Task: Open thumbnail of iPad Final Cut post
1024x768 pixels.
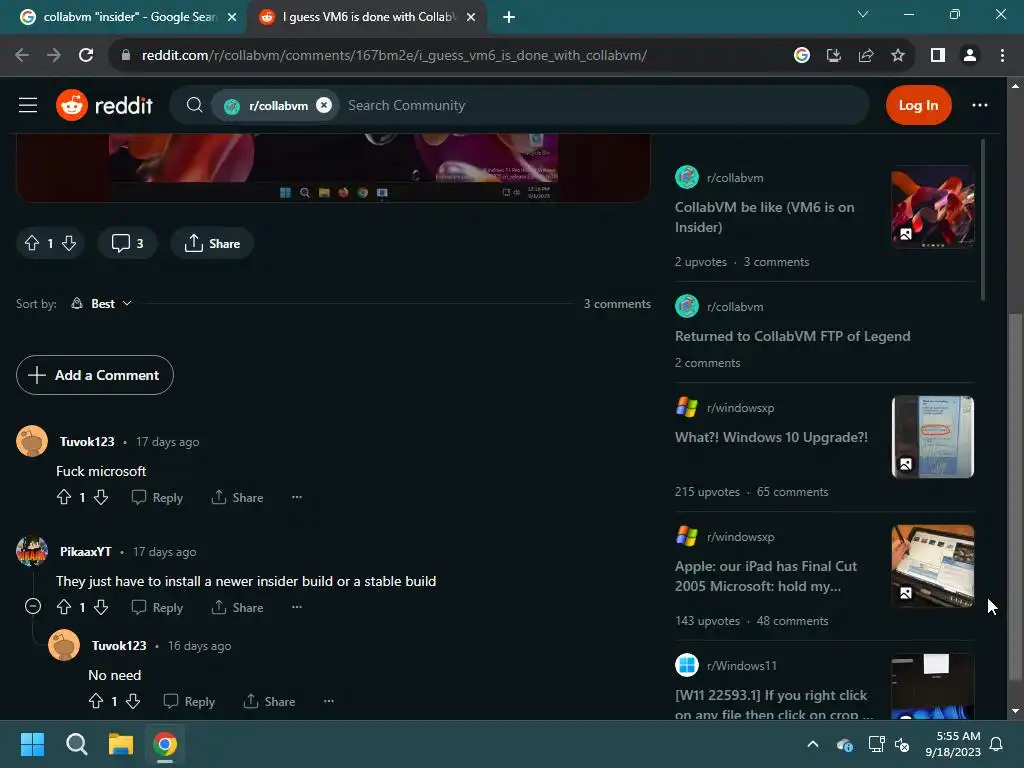Action: [933, 566]
